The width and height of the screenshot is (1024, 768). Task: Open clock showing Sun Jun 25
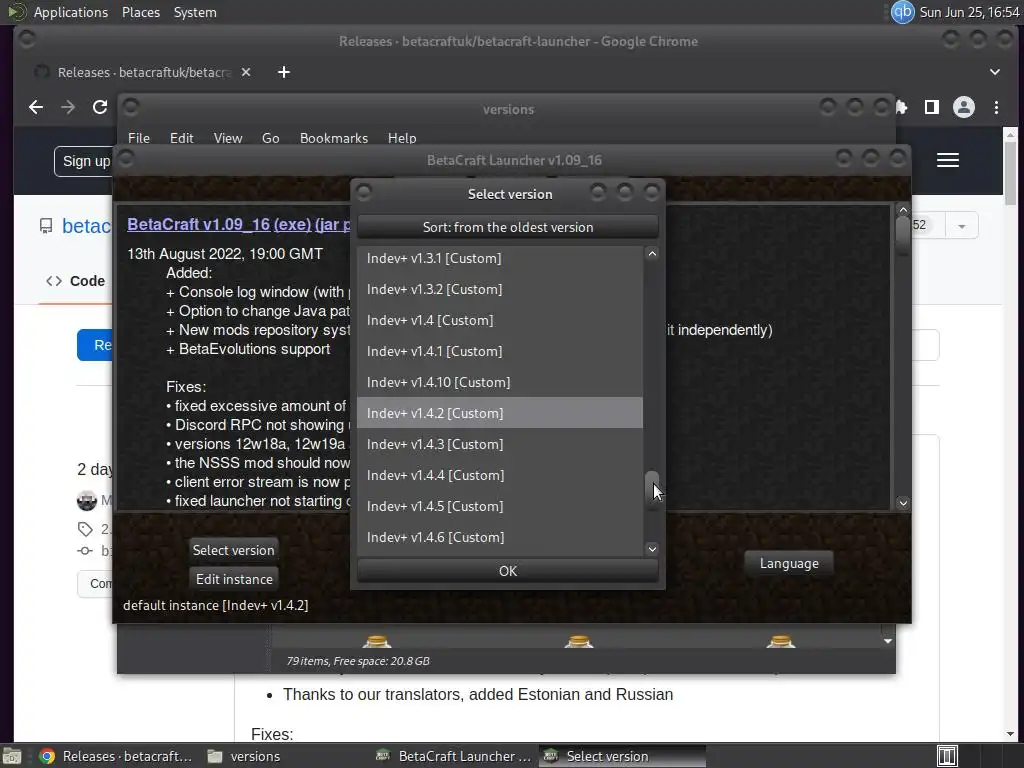coord(969,12)
